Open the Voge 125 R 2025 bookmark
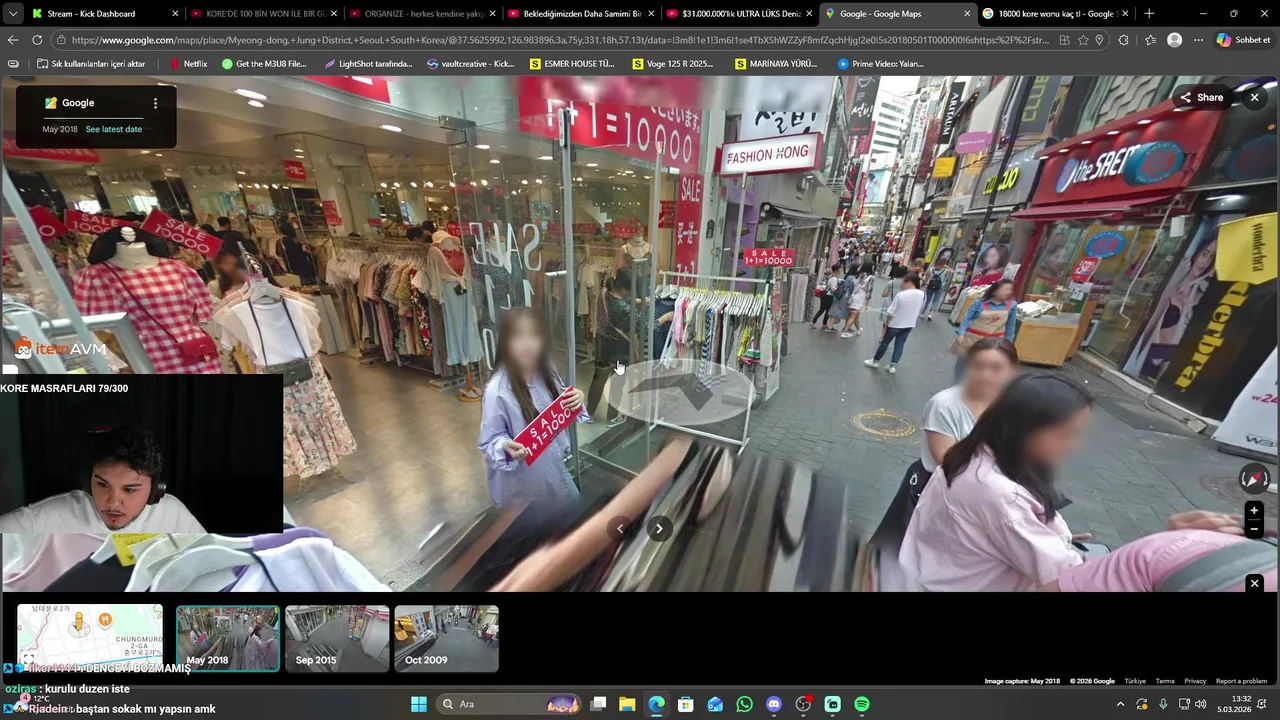Viewport: 1280px width, 720px height. pos(673,63)
